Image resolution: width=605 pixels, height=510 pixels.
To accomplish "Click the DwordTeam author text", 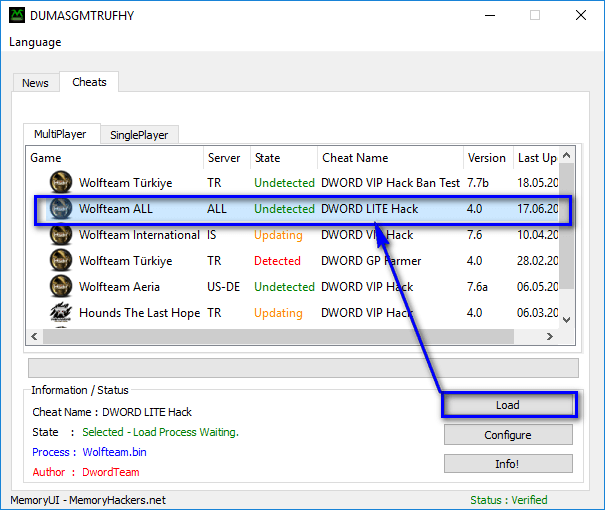I will point(111,472).
